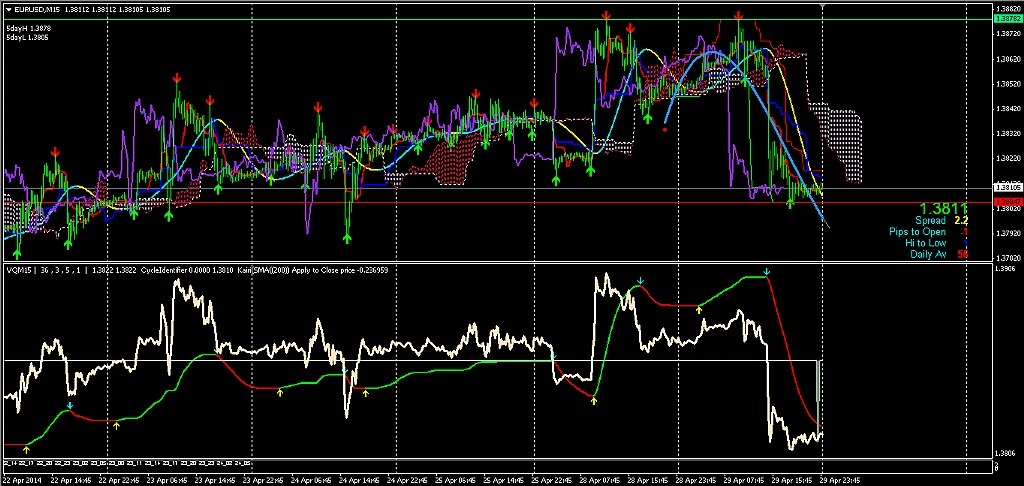Image resolution: width=1024 pixels, height=486 pixels.
Task: Click the 22 Apr 2014 date on time axis
Action: (x=22, y=479)
